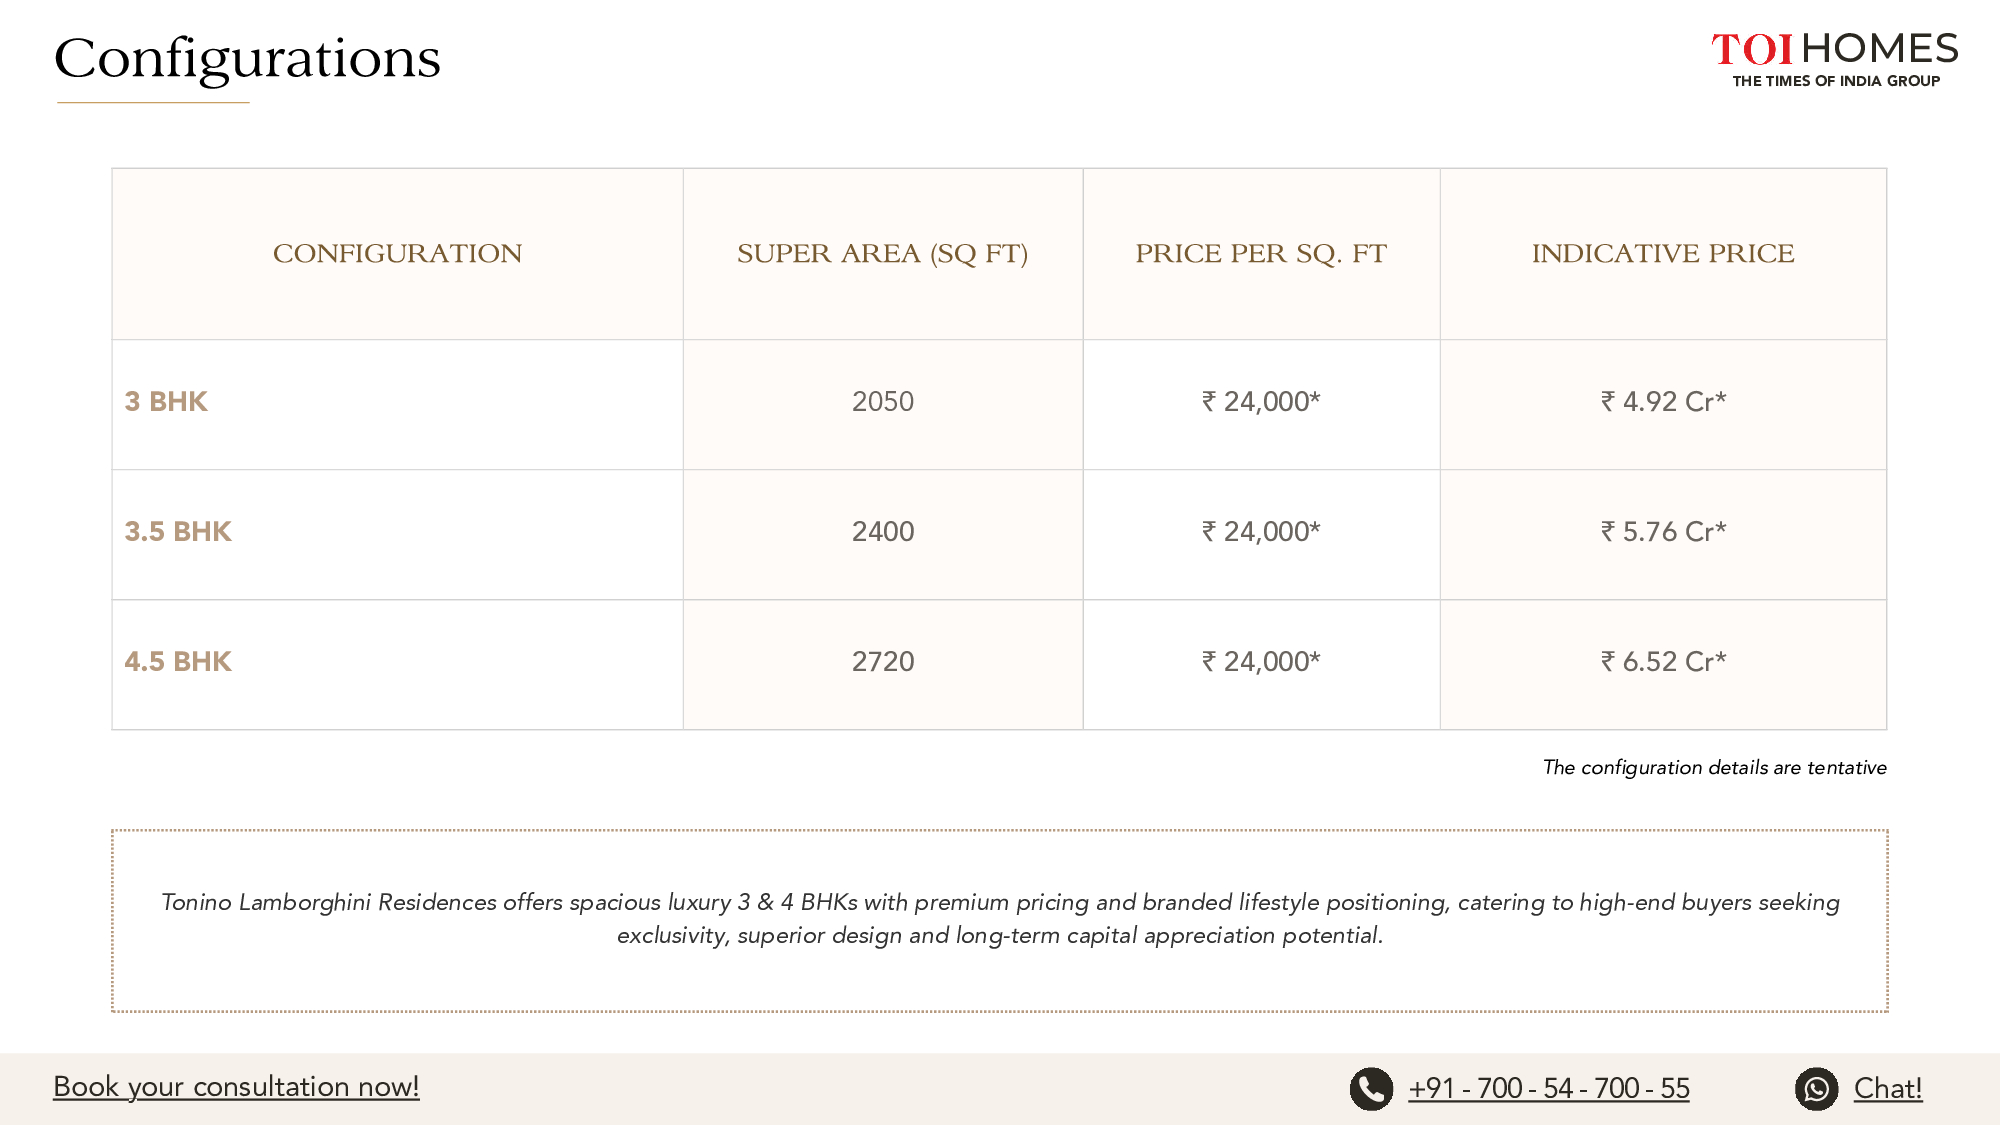Click the ₹ 5.76 Cr* price cell
The width and height of the screenshot is (2000, 1125).
pyautogui.click(x=1663, y=532)
